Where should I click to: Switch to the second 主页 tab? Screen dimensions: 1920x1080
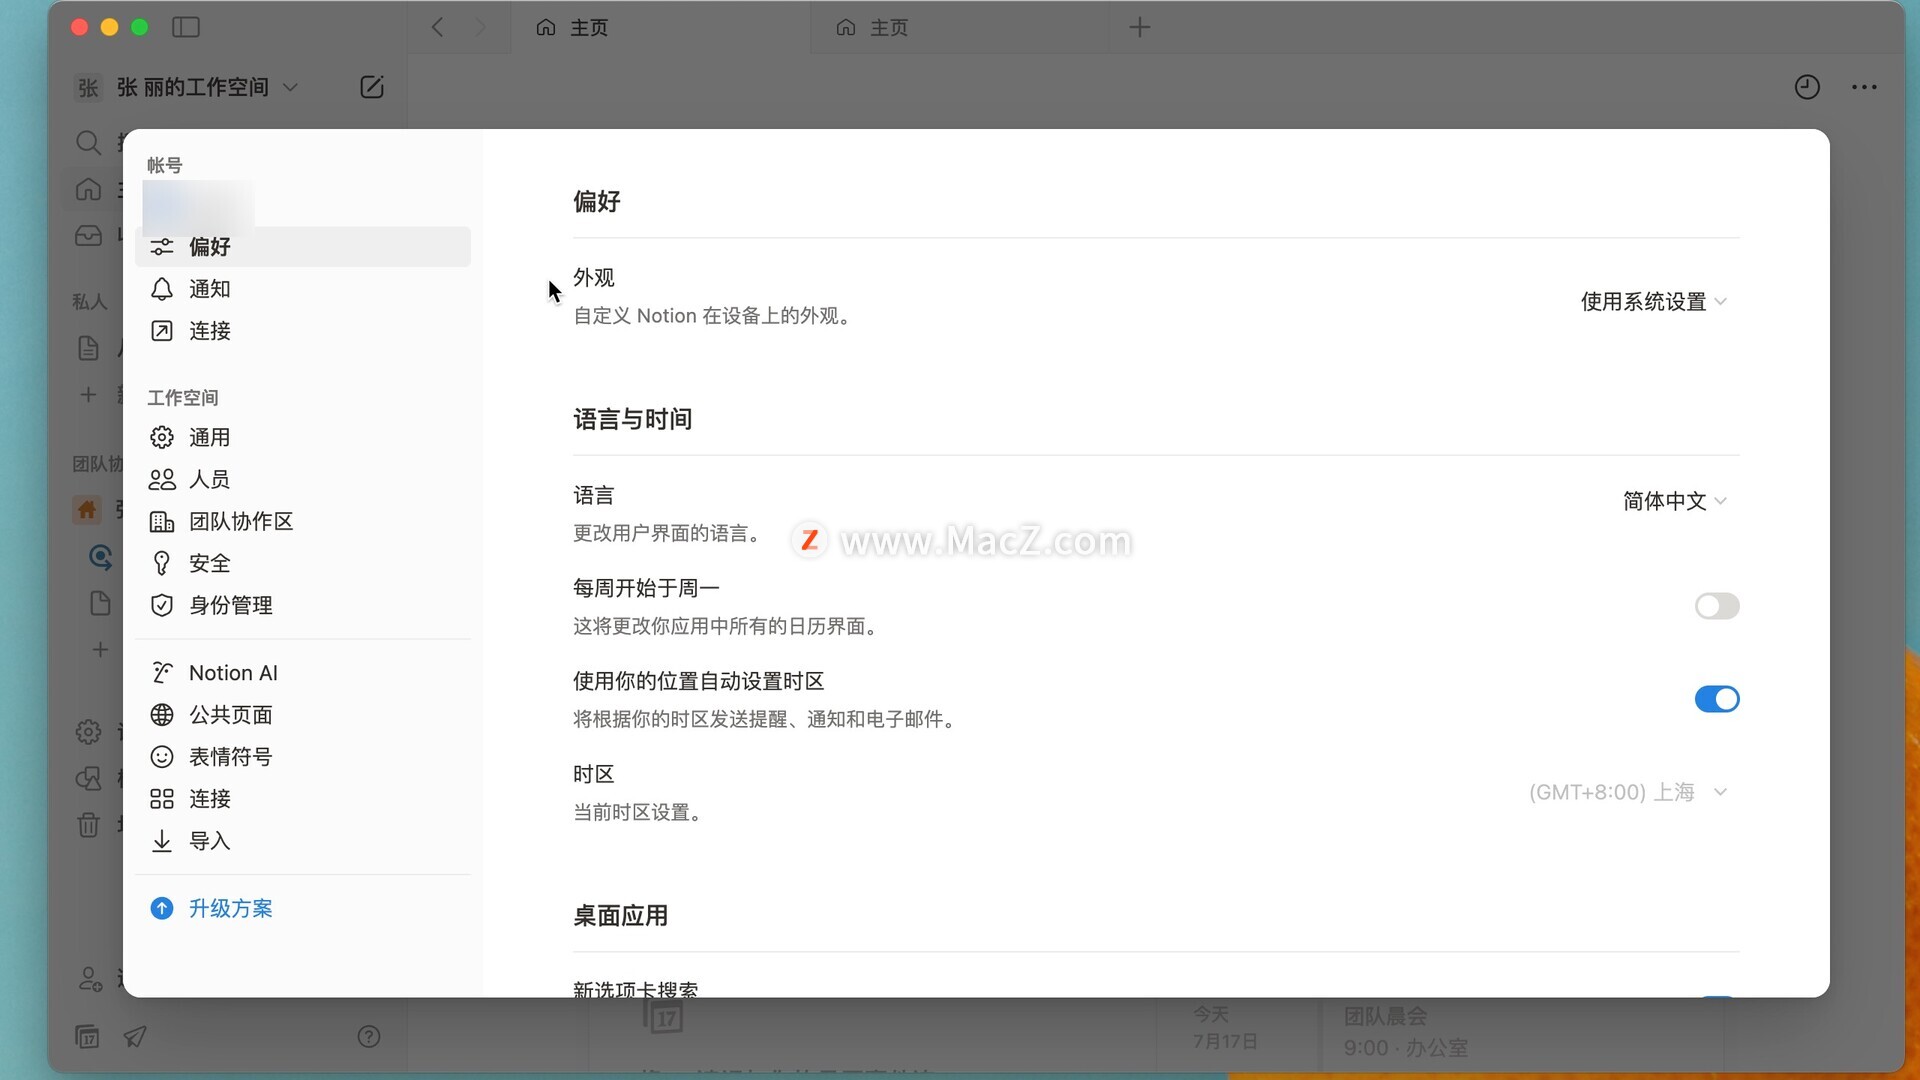[960, 27]
